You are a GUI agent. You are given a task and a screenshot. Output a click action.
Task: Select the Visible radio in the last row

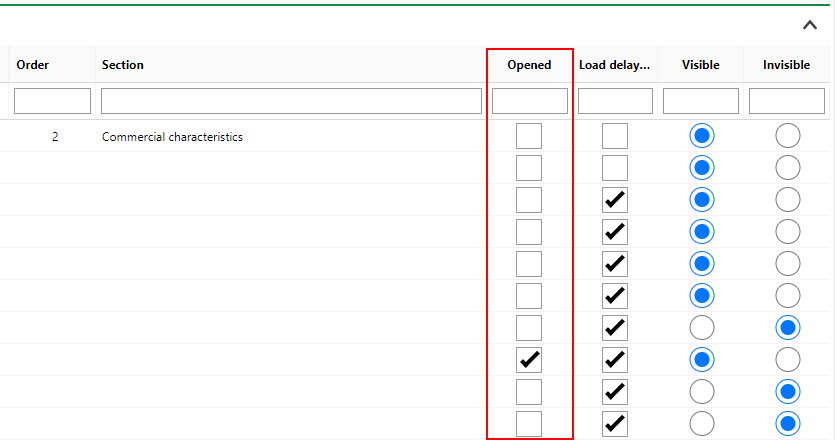click(x=702, y=424)
